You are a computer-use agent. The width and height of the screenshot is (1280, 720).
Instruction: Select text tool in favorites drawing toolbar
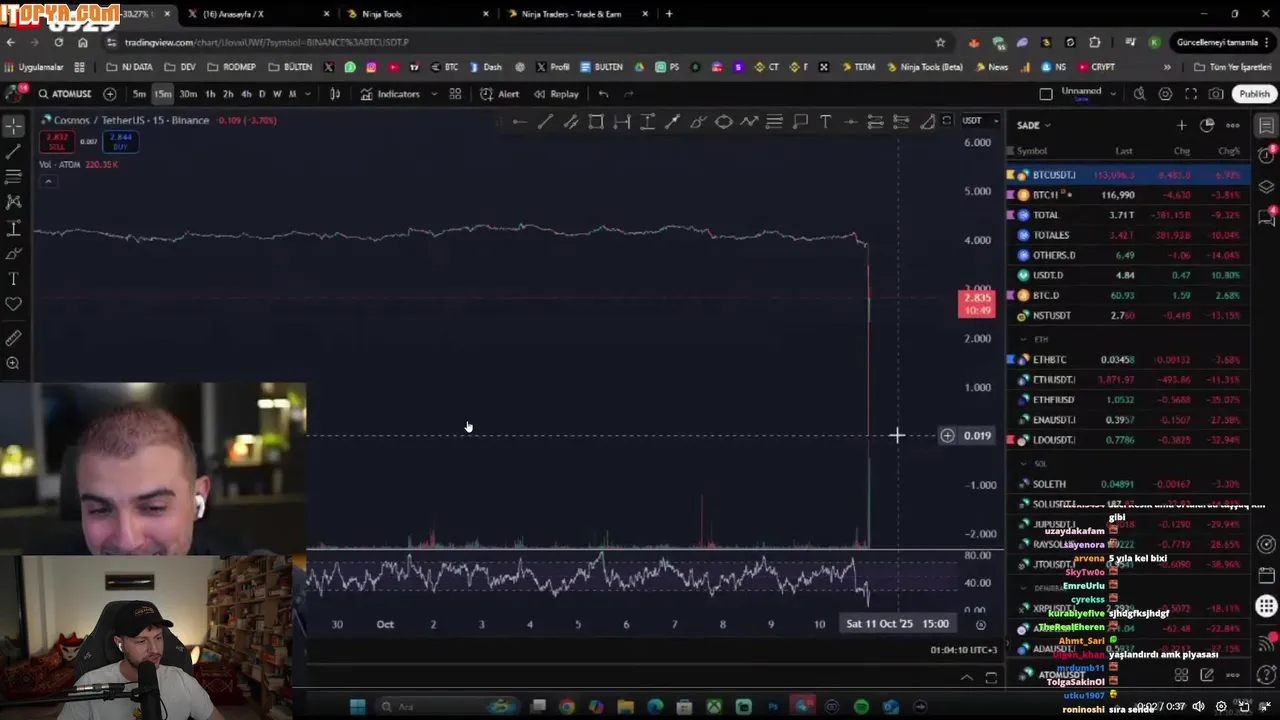point(825,122)
